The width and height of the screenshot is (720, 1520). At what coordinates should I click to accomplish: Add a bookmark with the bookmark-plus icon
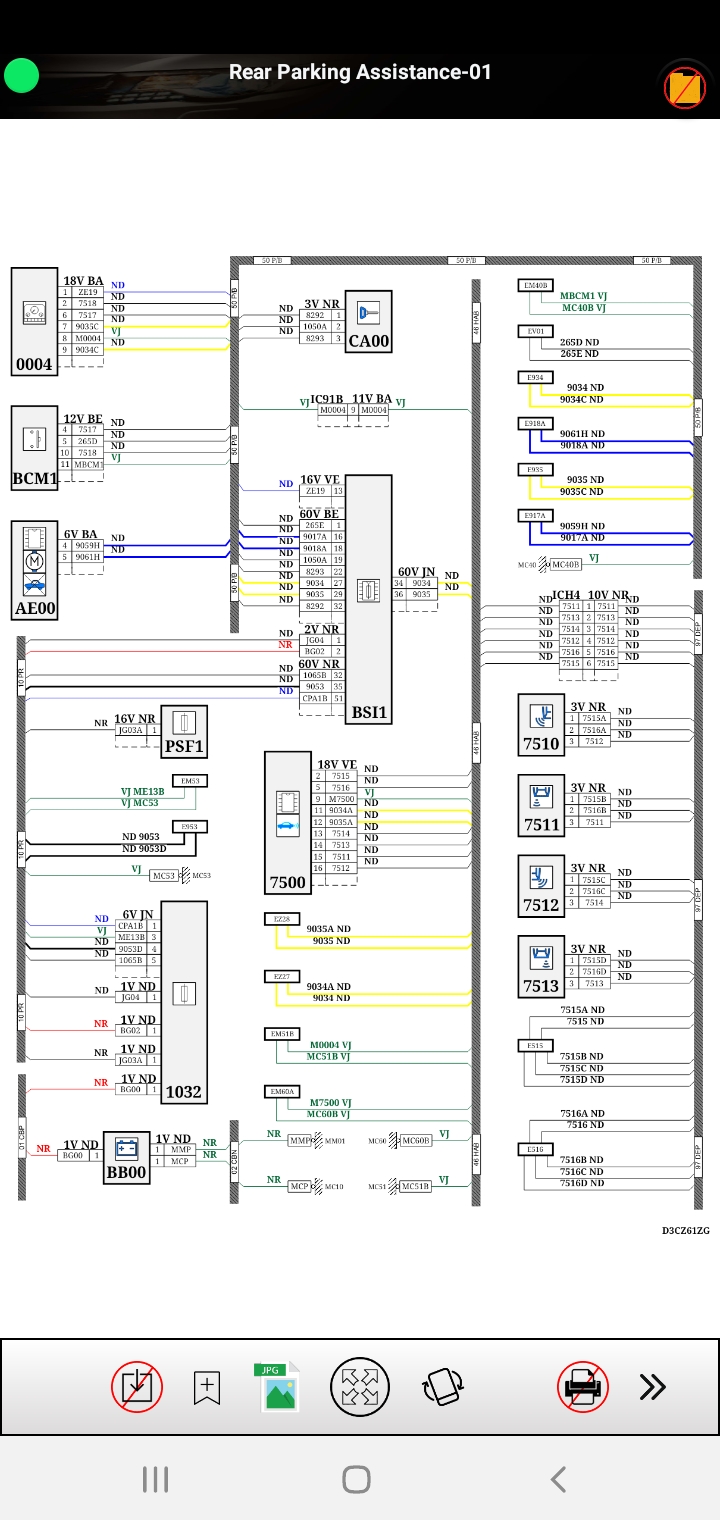[207, 1387]
